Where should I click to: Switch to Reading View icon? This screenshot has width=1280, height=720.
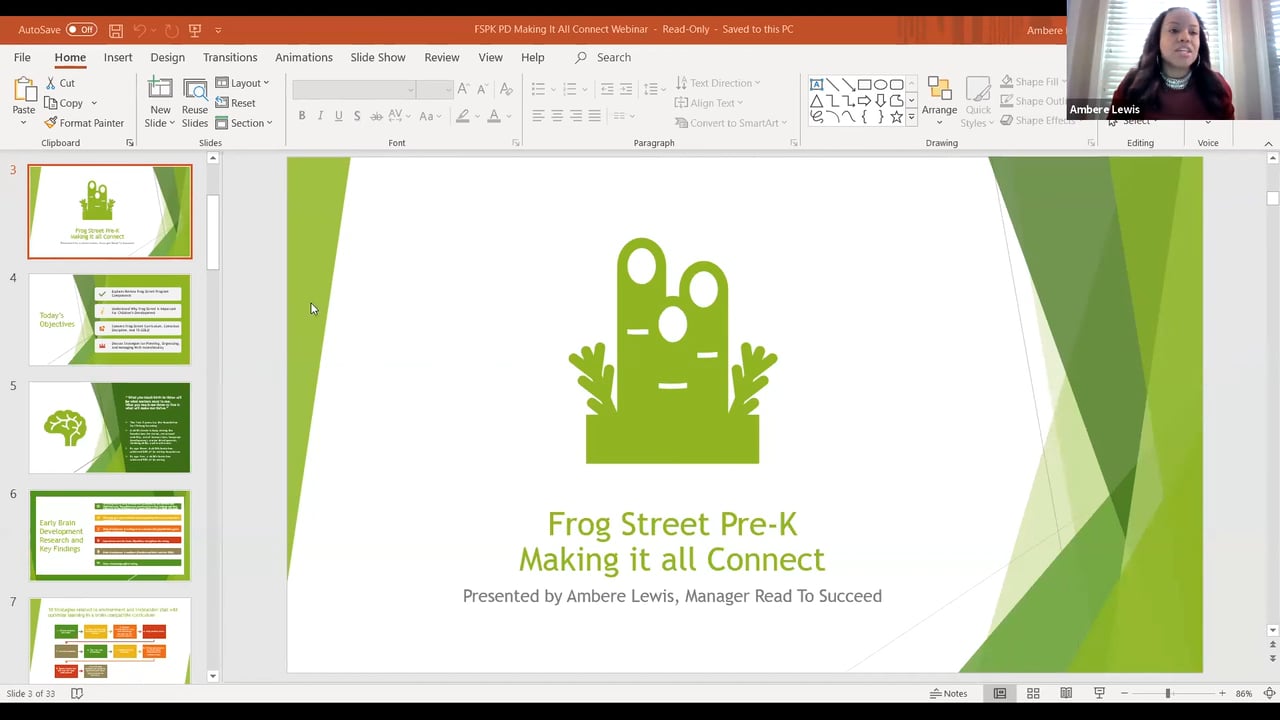(x=1066, y=693)
